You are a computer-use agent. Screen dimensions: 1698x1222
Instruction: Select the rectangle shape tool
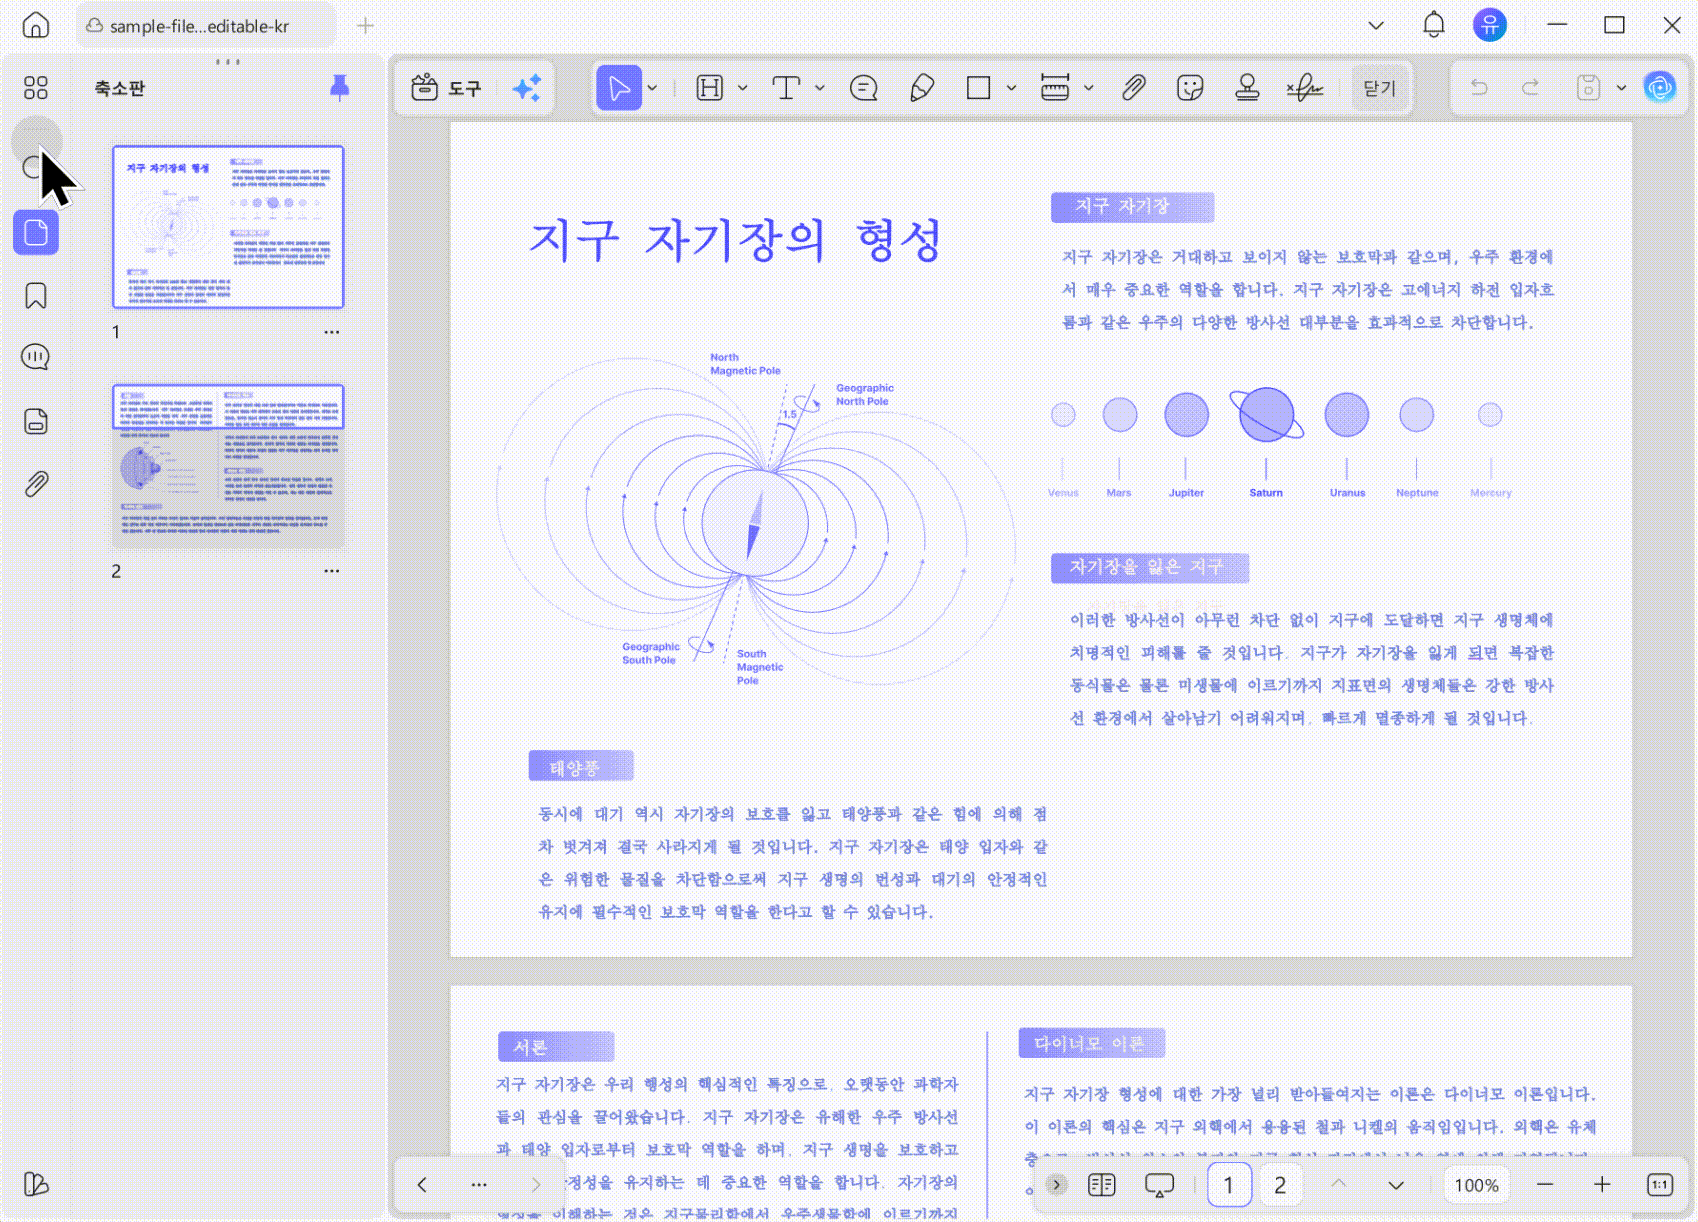[x=979, y=88]
